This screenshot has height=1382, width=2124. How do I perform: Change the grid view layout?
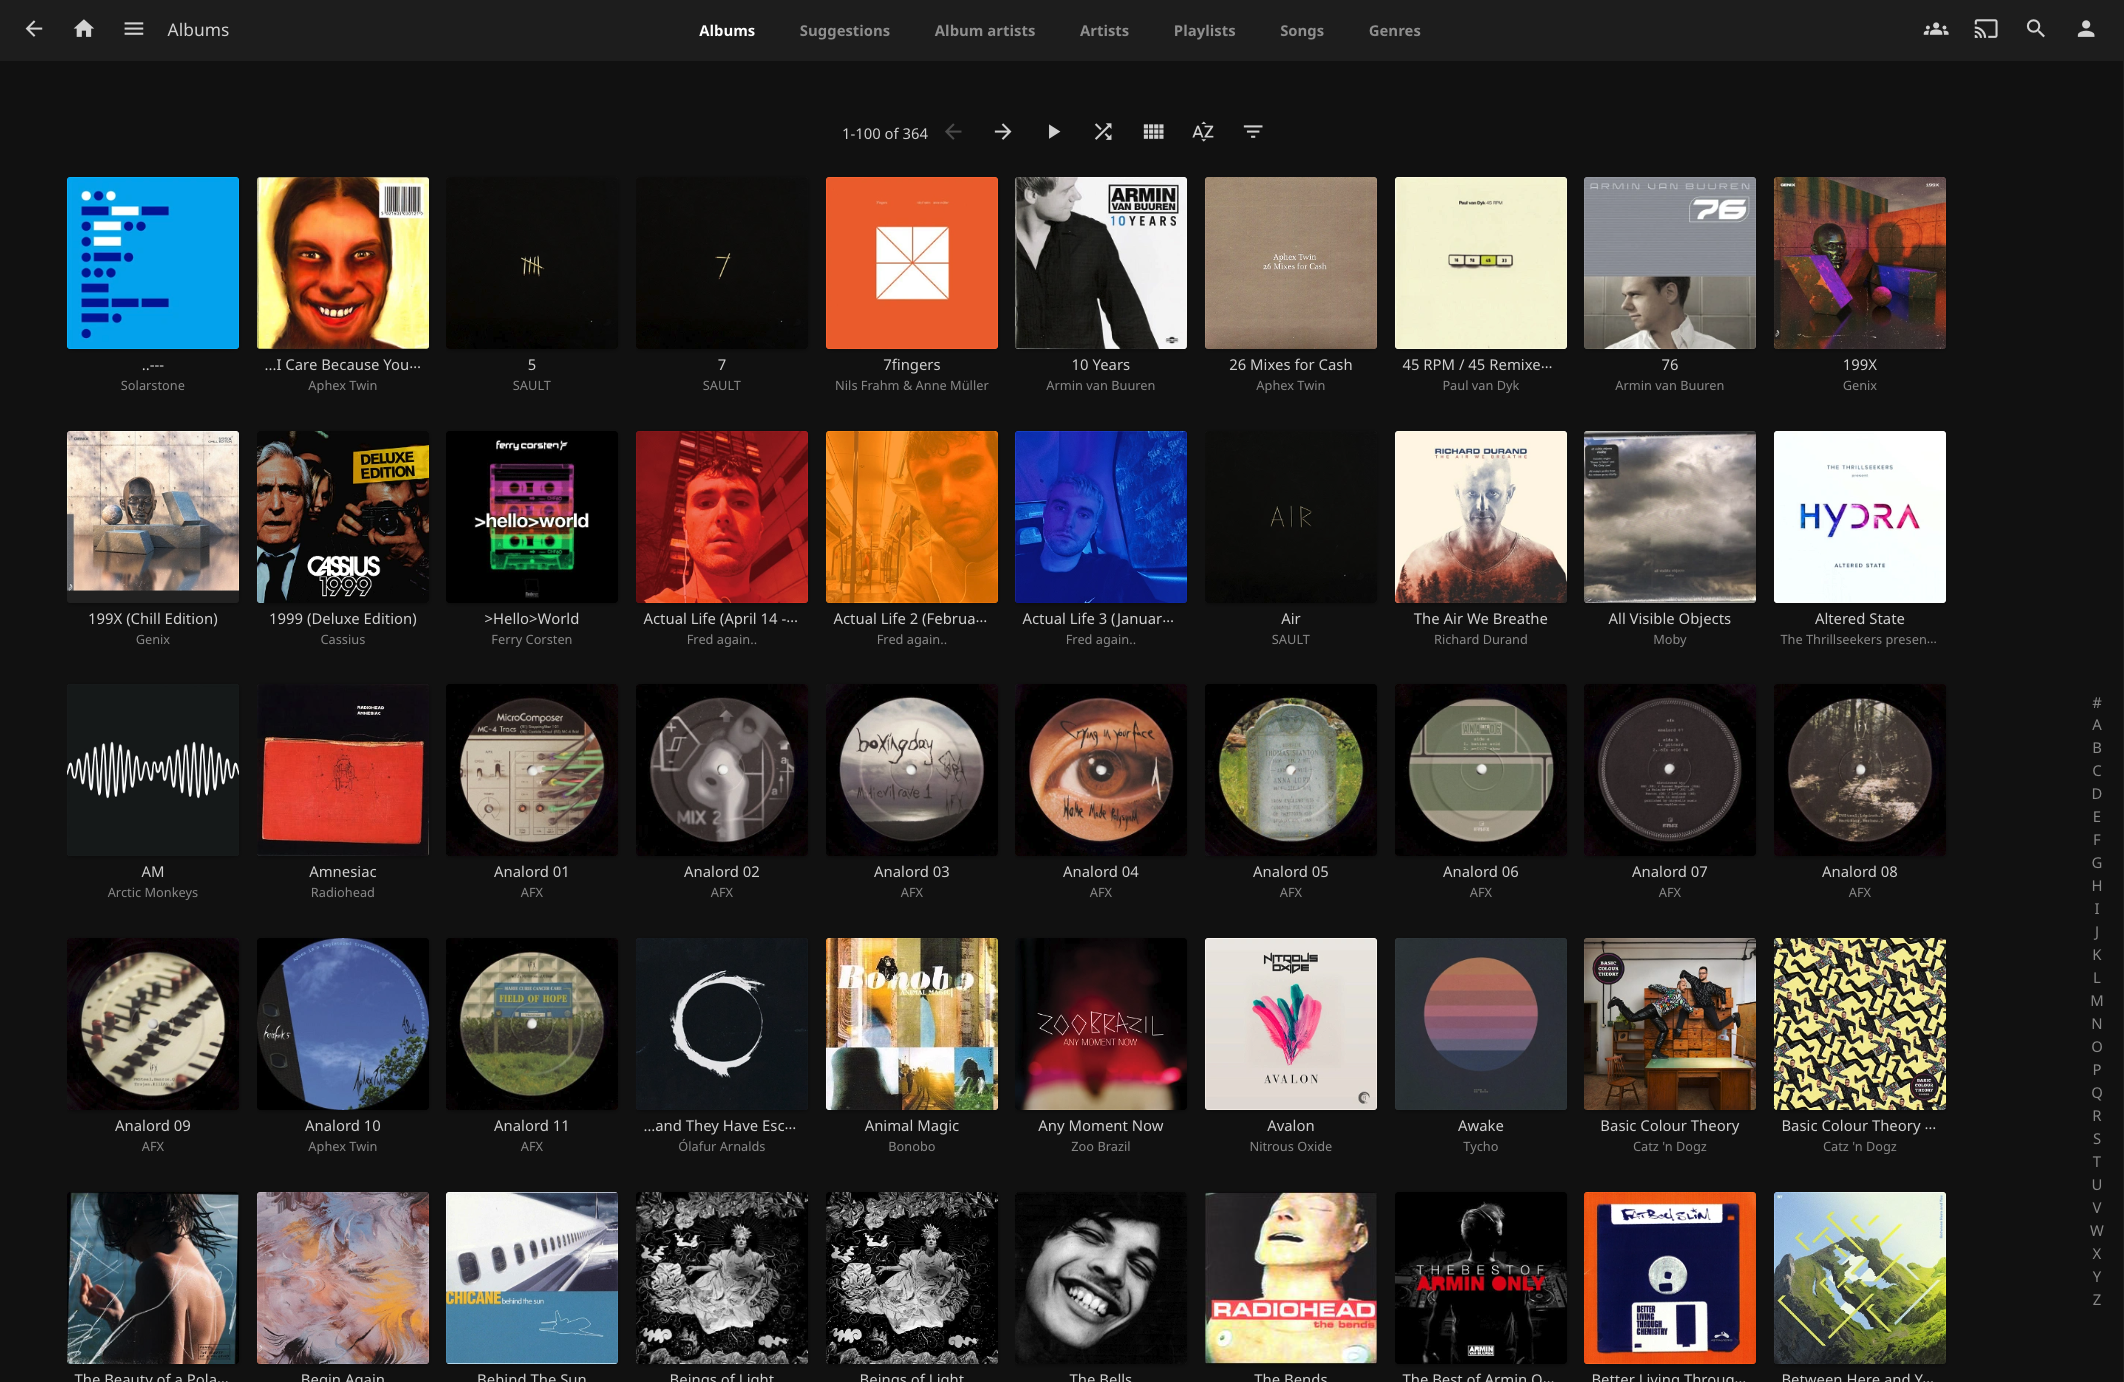[1153, 132]
